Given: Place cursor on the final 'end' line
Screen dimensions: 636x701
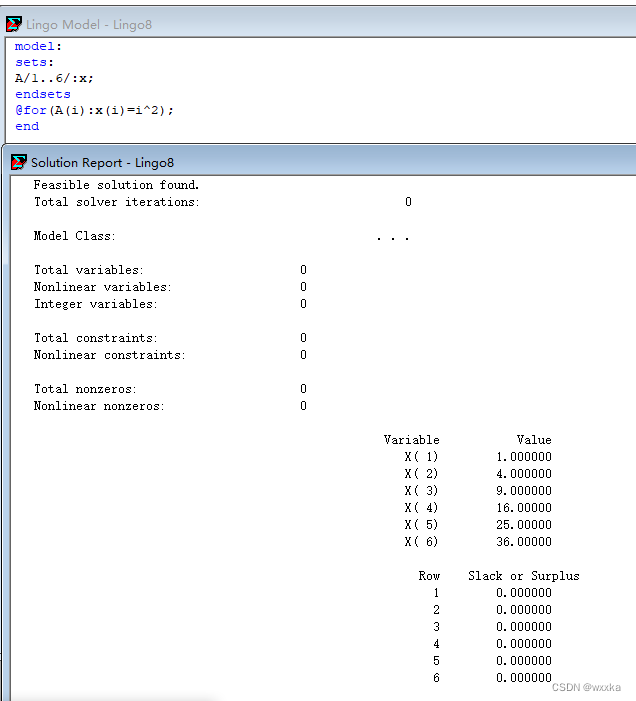Looking at the screenshot, I should (27, 127).
